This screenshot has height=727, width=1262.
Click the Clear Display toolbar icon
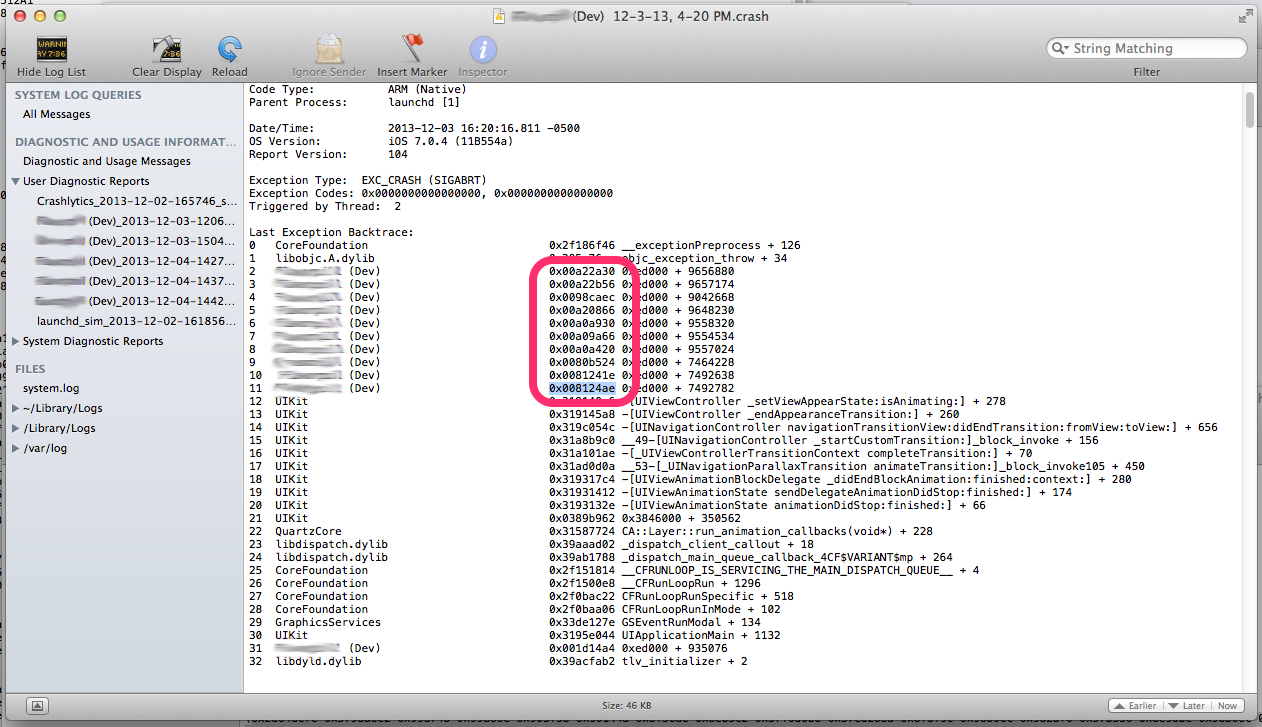(166, 49)
